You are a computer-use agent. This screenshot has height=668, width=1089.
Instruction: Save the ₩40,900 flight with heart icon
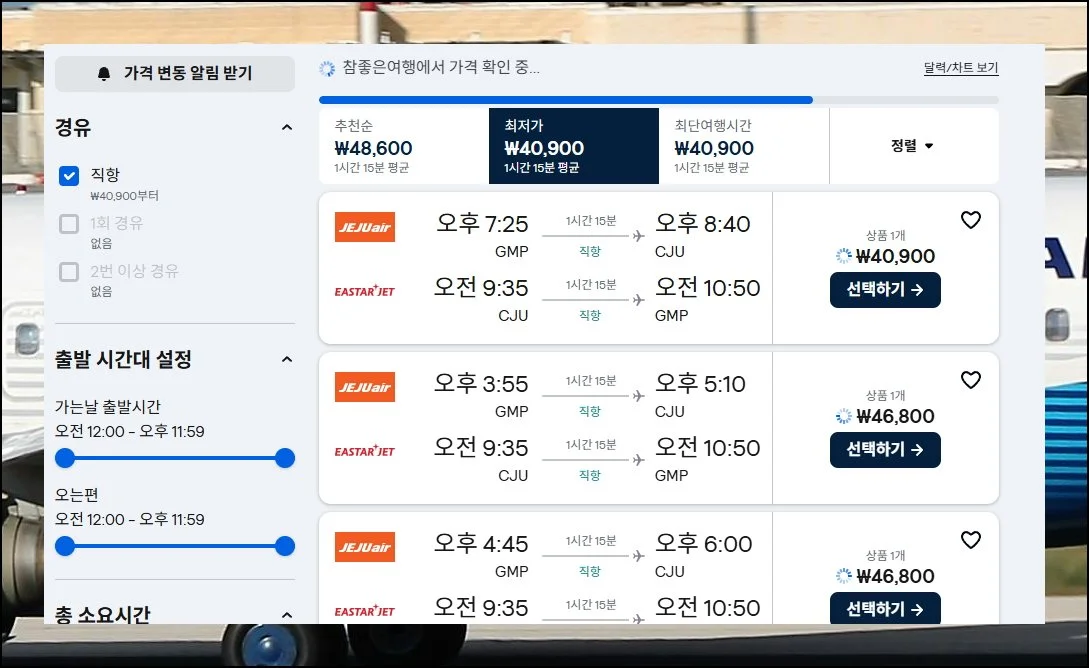(970, 220)
